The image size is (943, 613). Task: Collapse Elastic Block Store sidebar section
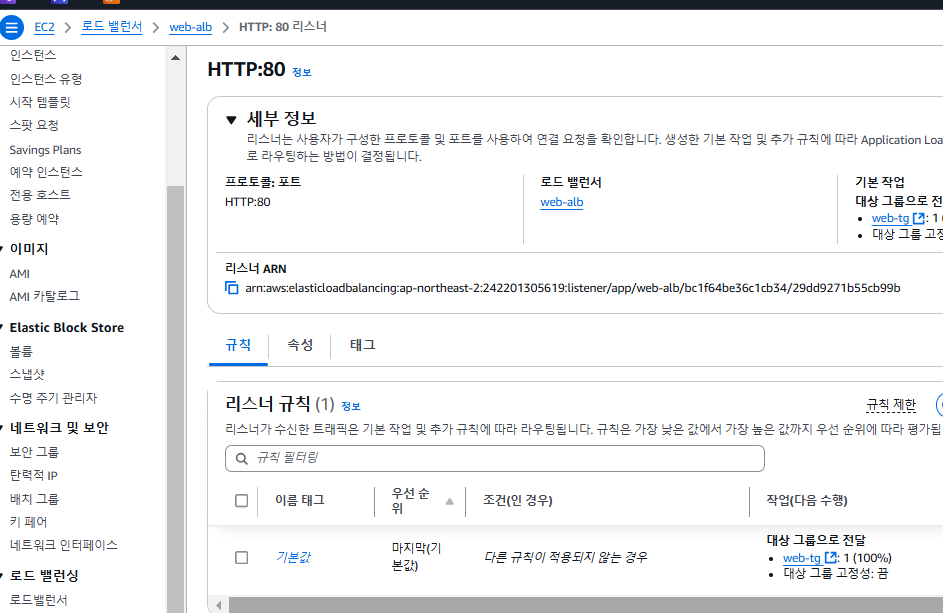tap(2, 327)
